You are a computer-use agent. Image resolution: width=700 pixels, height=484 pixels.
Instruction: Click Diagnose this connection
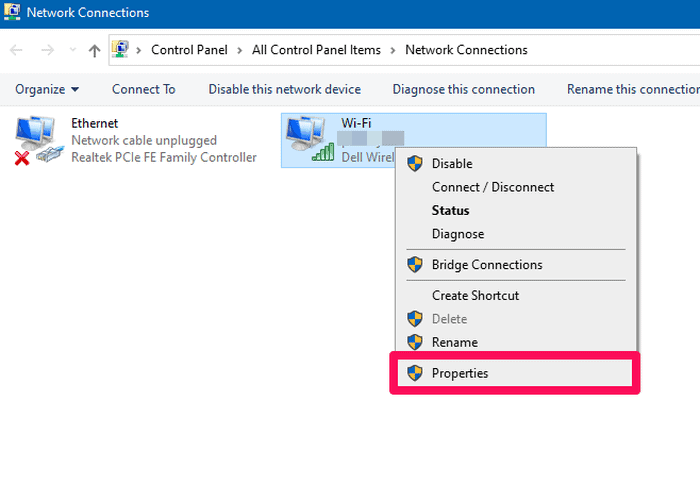point(463,89)
